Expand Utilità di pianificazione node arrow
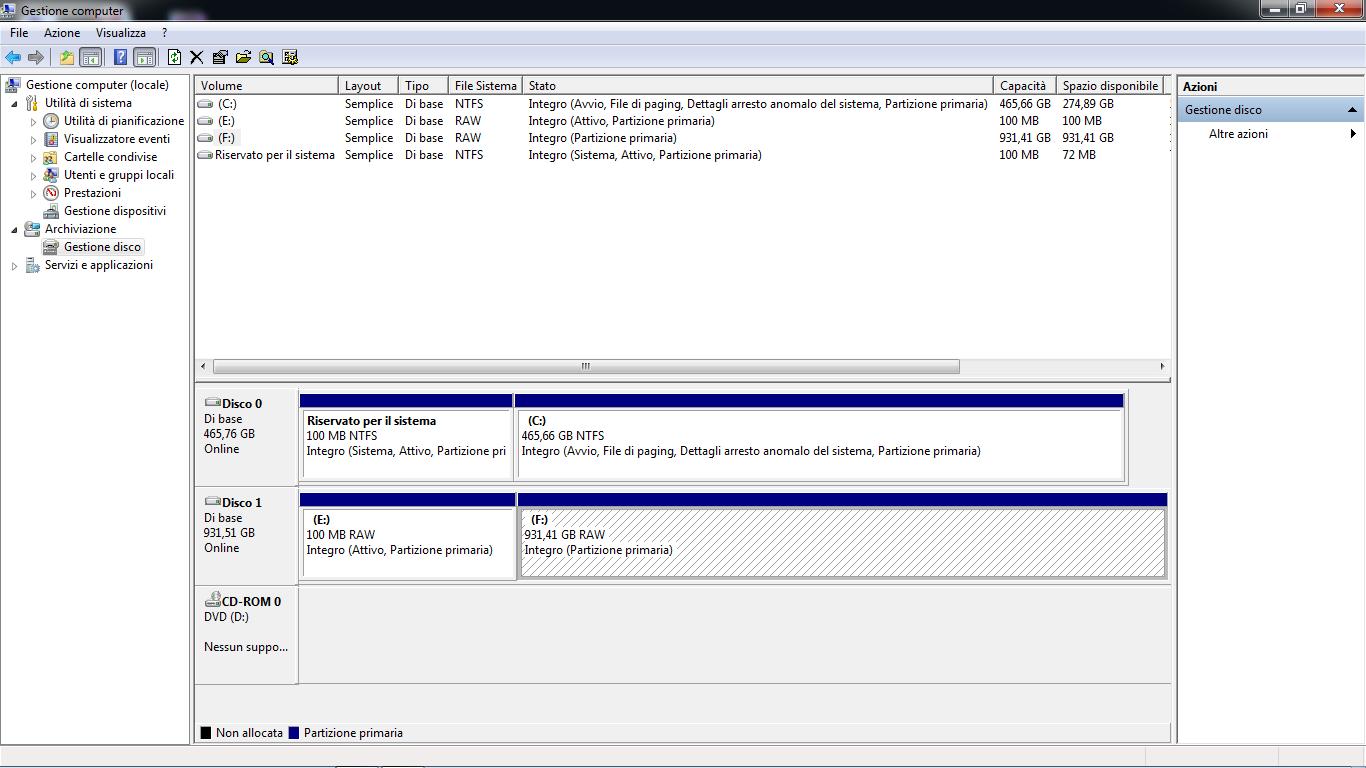This screenshot has height=768, width=1366. coord(33,121)
